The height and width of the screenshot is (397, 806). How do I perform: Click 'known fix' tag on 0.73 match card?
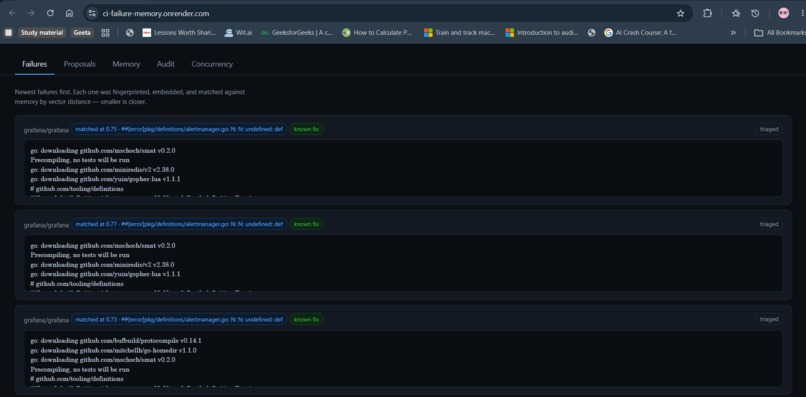tap(306, 319)
